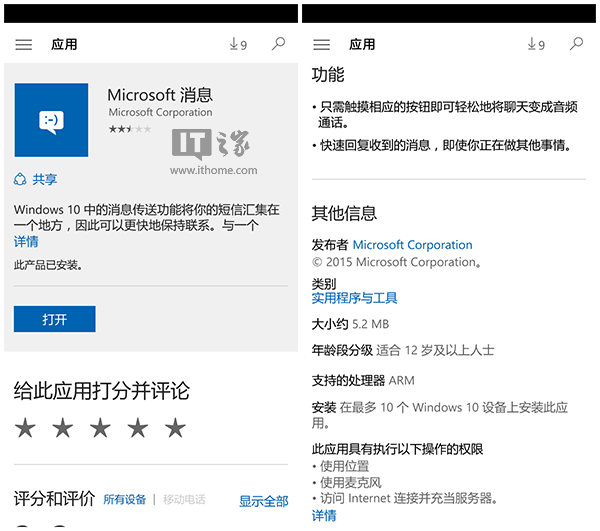The image size is (600, 531).
Task: Click the Microsoft 消息 app title
Action: [x=160, y=95]
